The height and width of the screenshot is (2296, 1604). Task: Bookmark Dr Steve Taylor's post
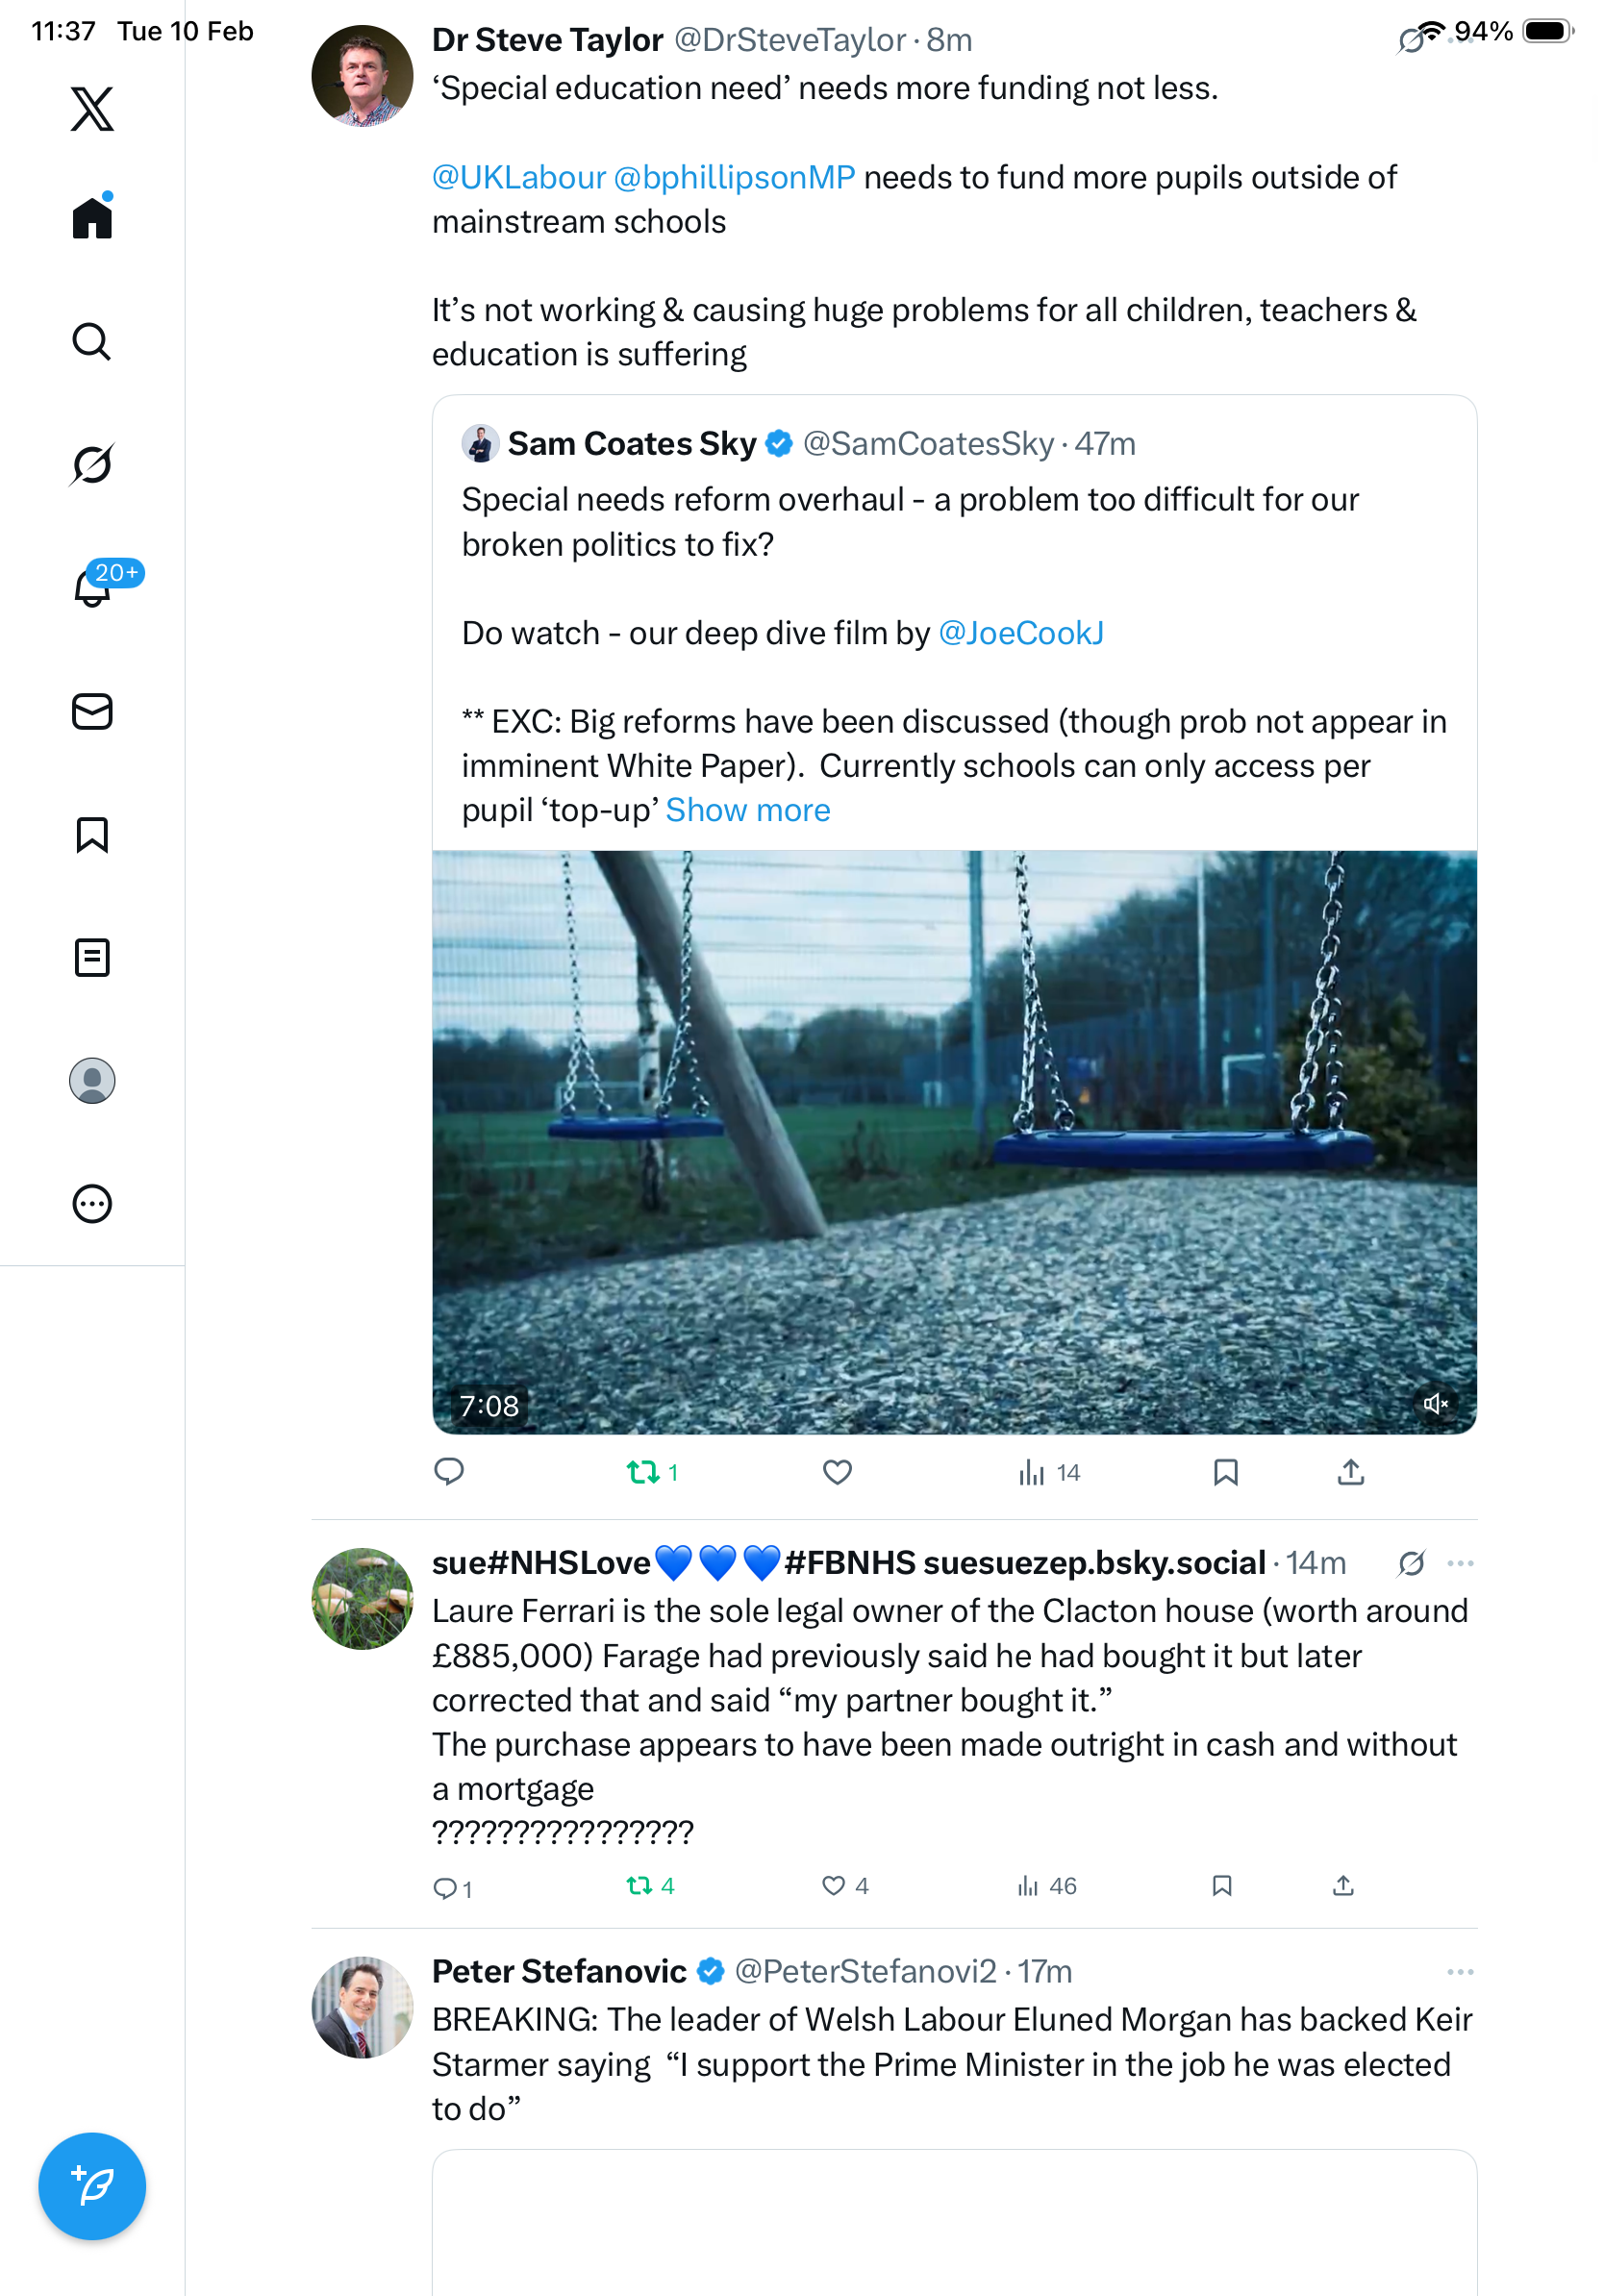1225,1472
